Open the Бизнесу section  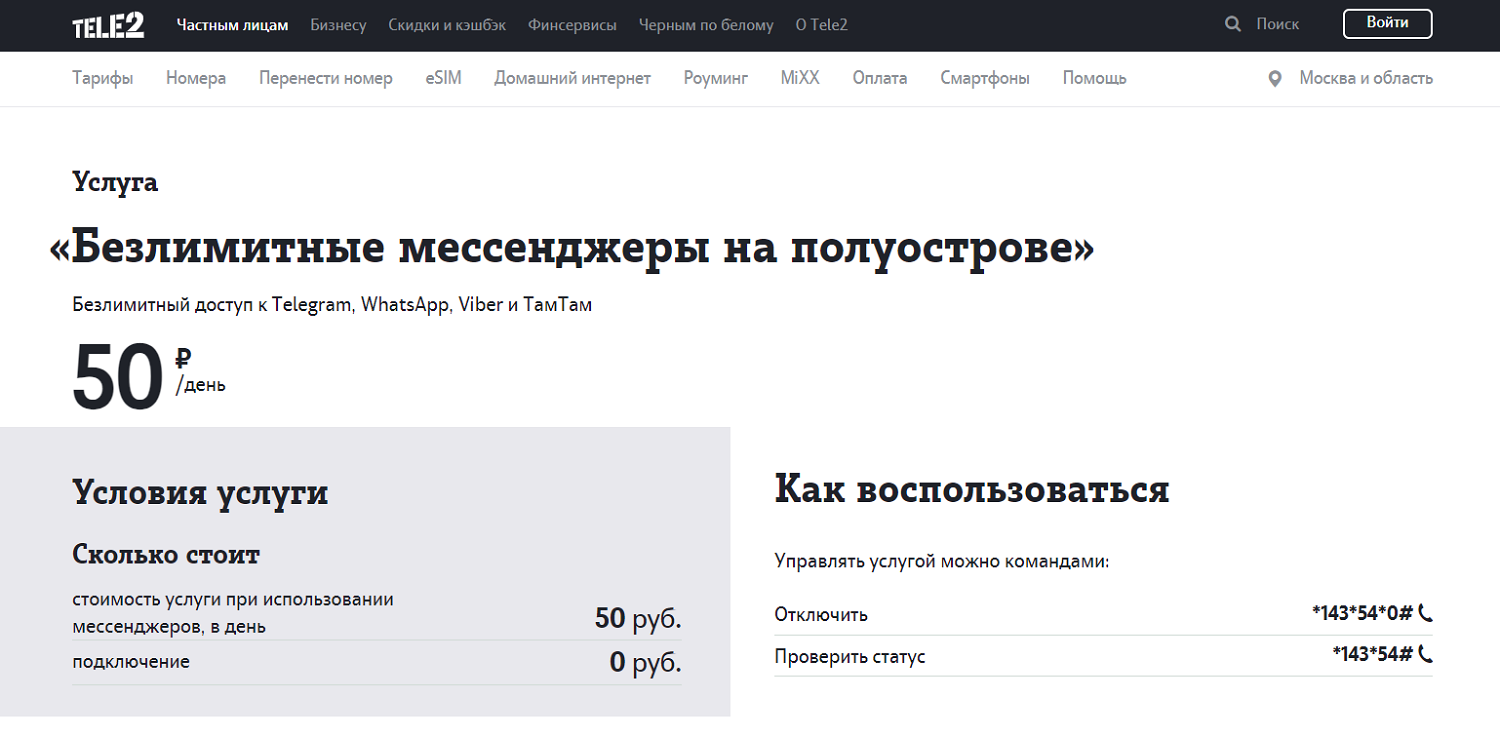tap(338, 25)
